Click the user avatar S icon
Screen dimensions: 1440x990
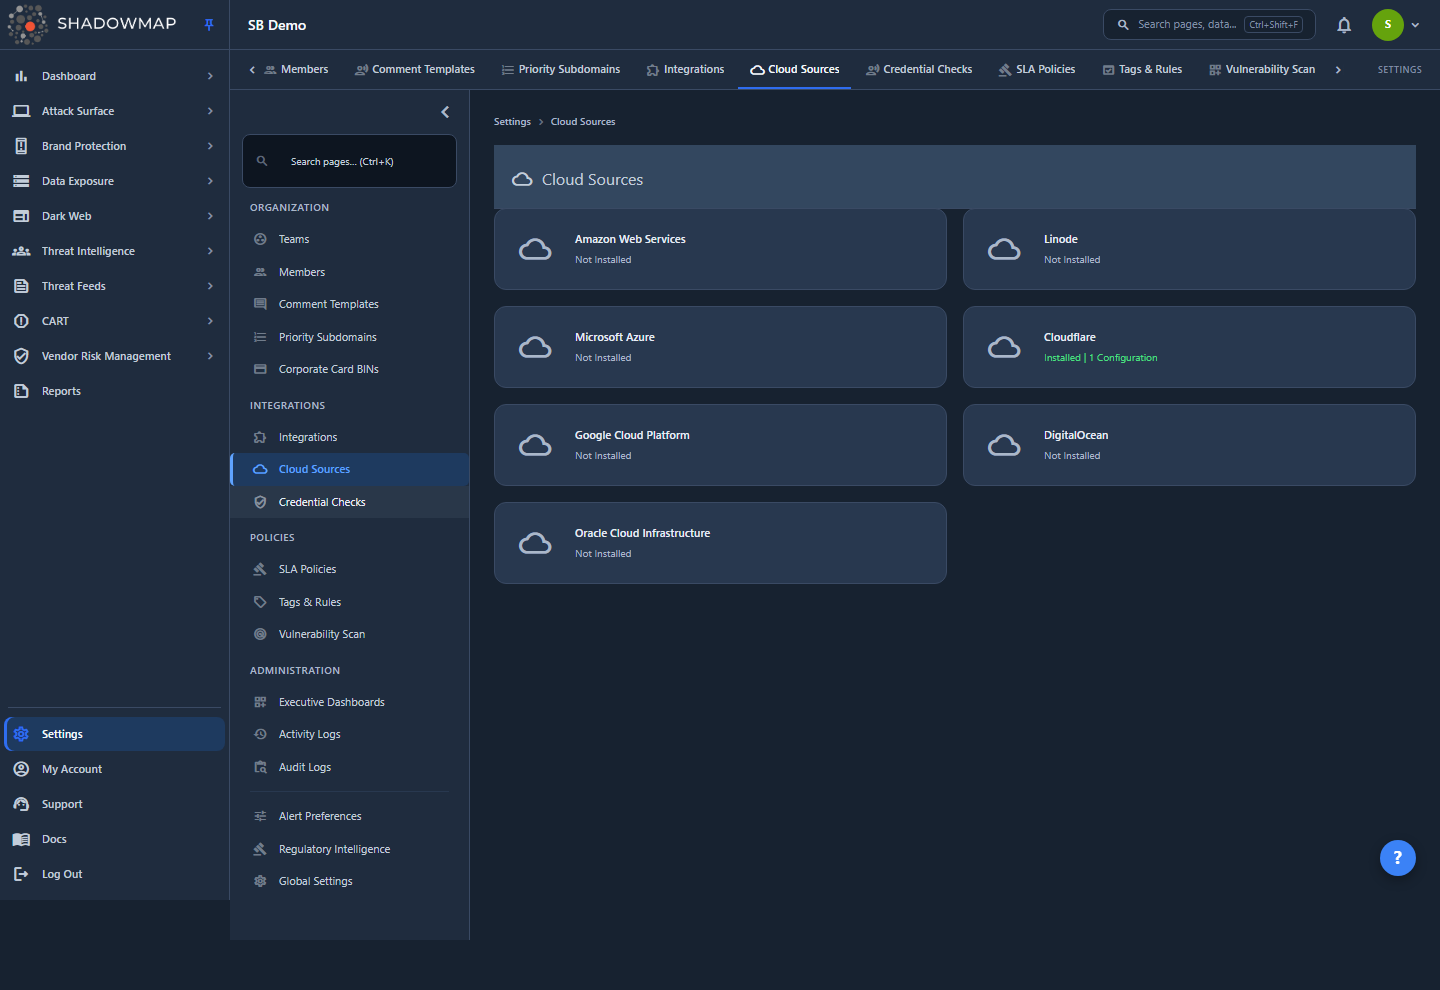(x=1387, y=25)
